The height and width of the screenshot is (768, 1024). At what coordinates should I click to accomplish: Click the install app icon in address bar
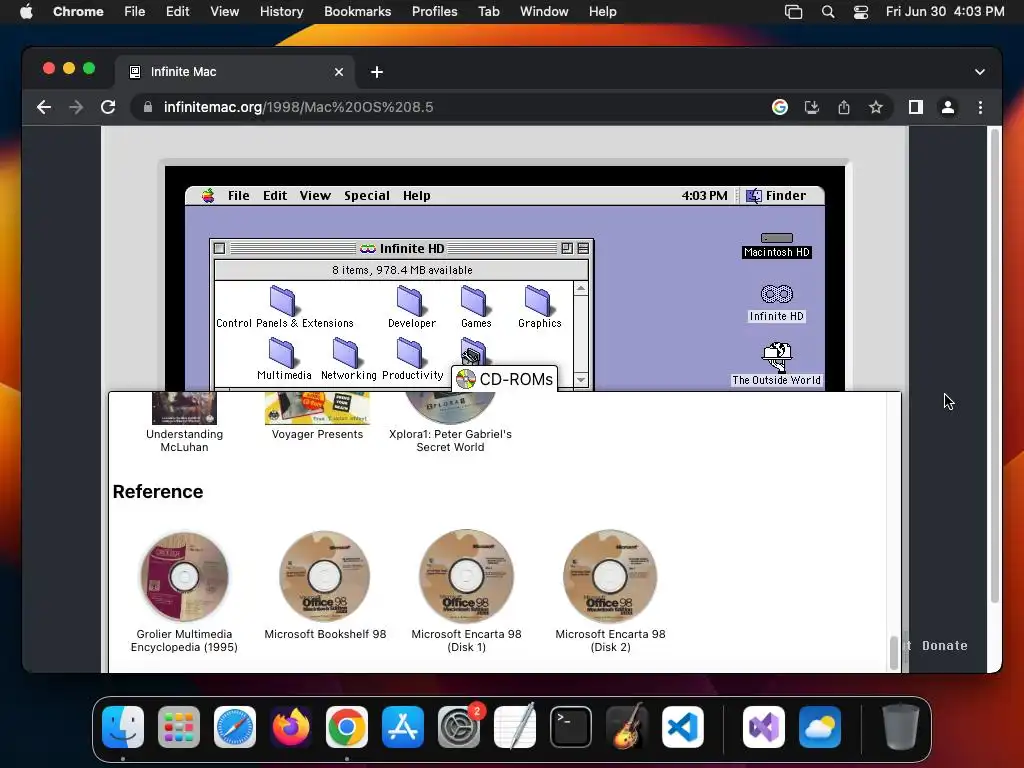coord(812,107)
